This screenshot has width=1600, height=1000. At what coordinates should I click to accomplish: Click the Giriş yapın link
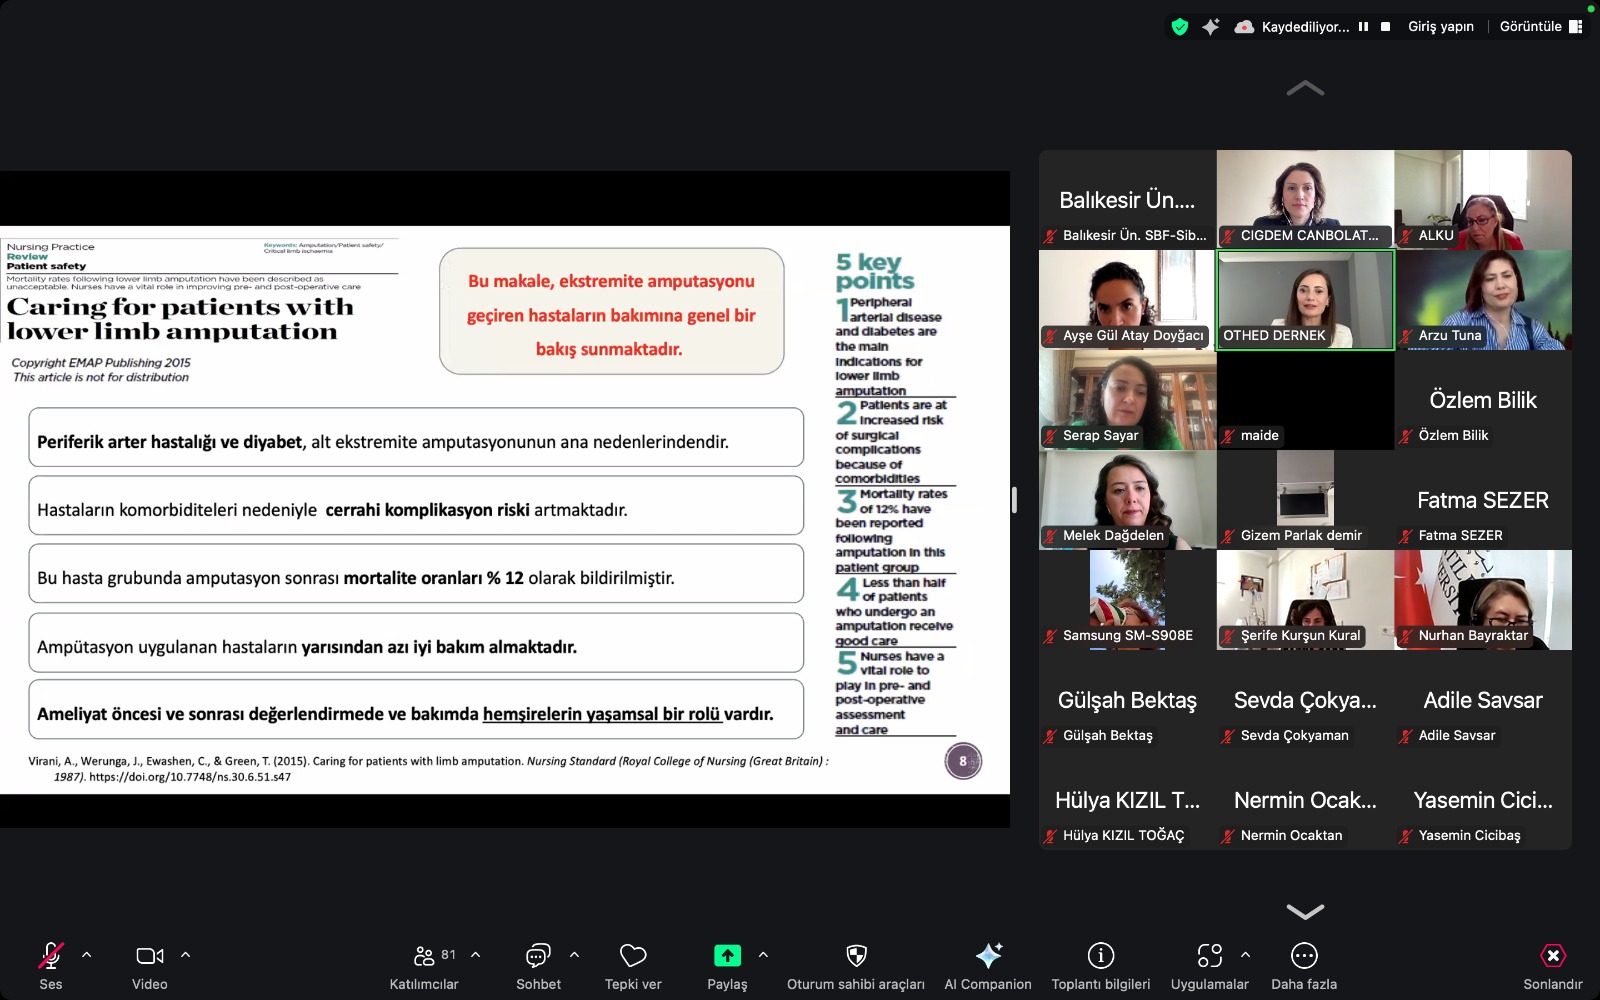(x=1441, y=27)
